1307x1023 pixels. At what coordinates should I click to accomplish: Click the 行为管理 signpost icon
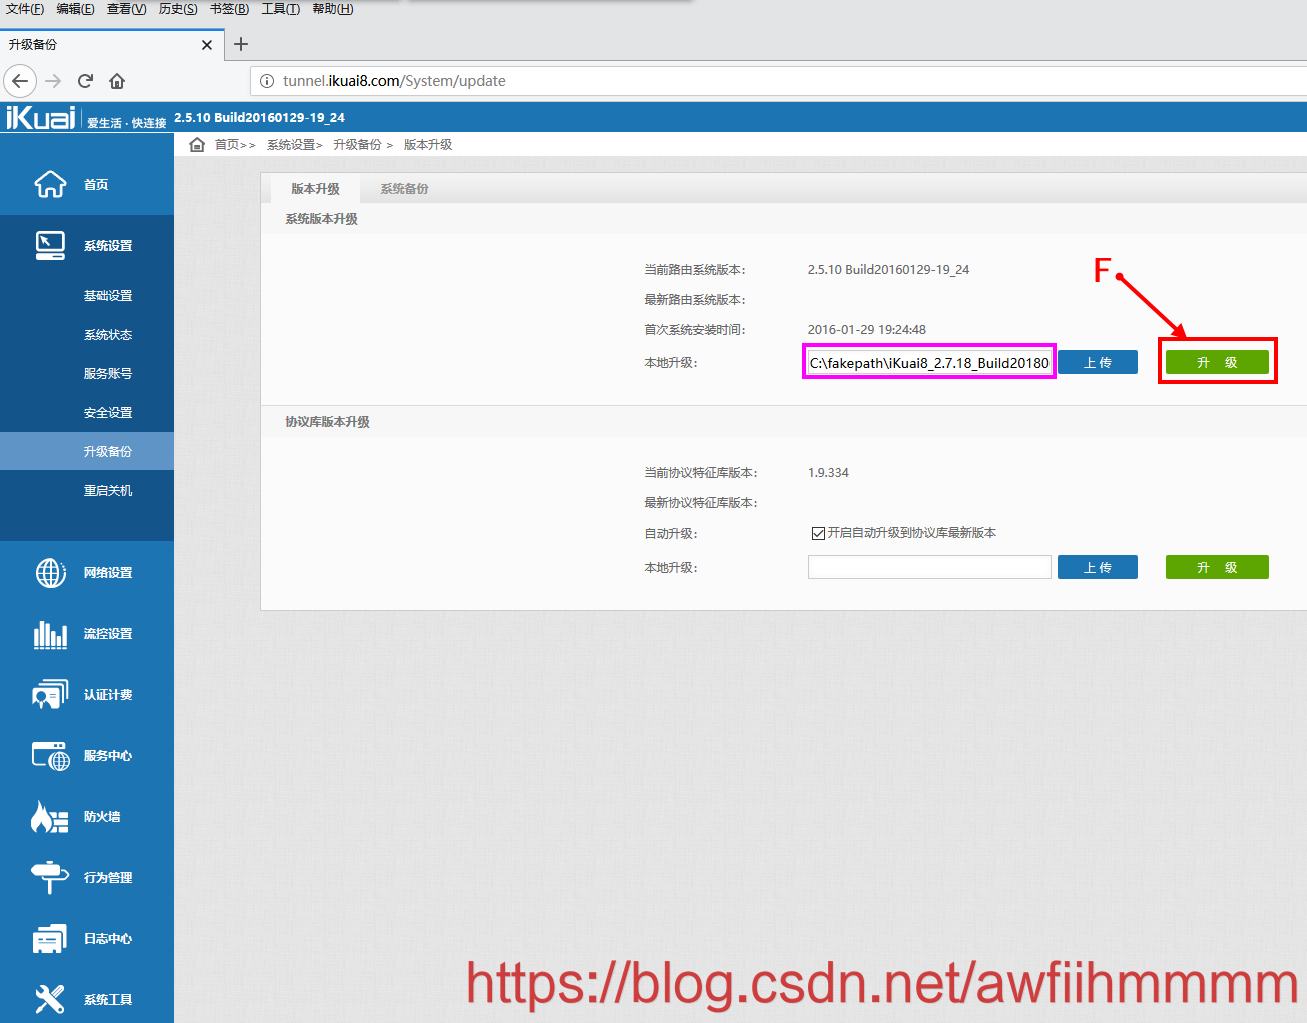coord(50,877)
